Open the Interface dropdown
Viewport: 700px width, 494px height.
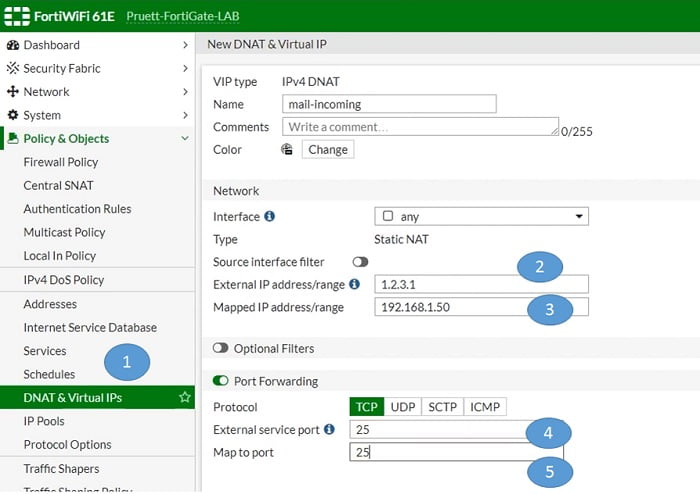point(481,216)
